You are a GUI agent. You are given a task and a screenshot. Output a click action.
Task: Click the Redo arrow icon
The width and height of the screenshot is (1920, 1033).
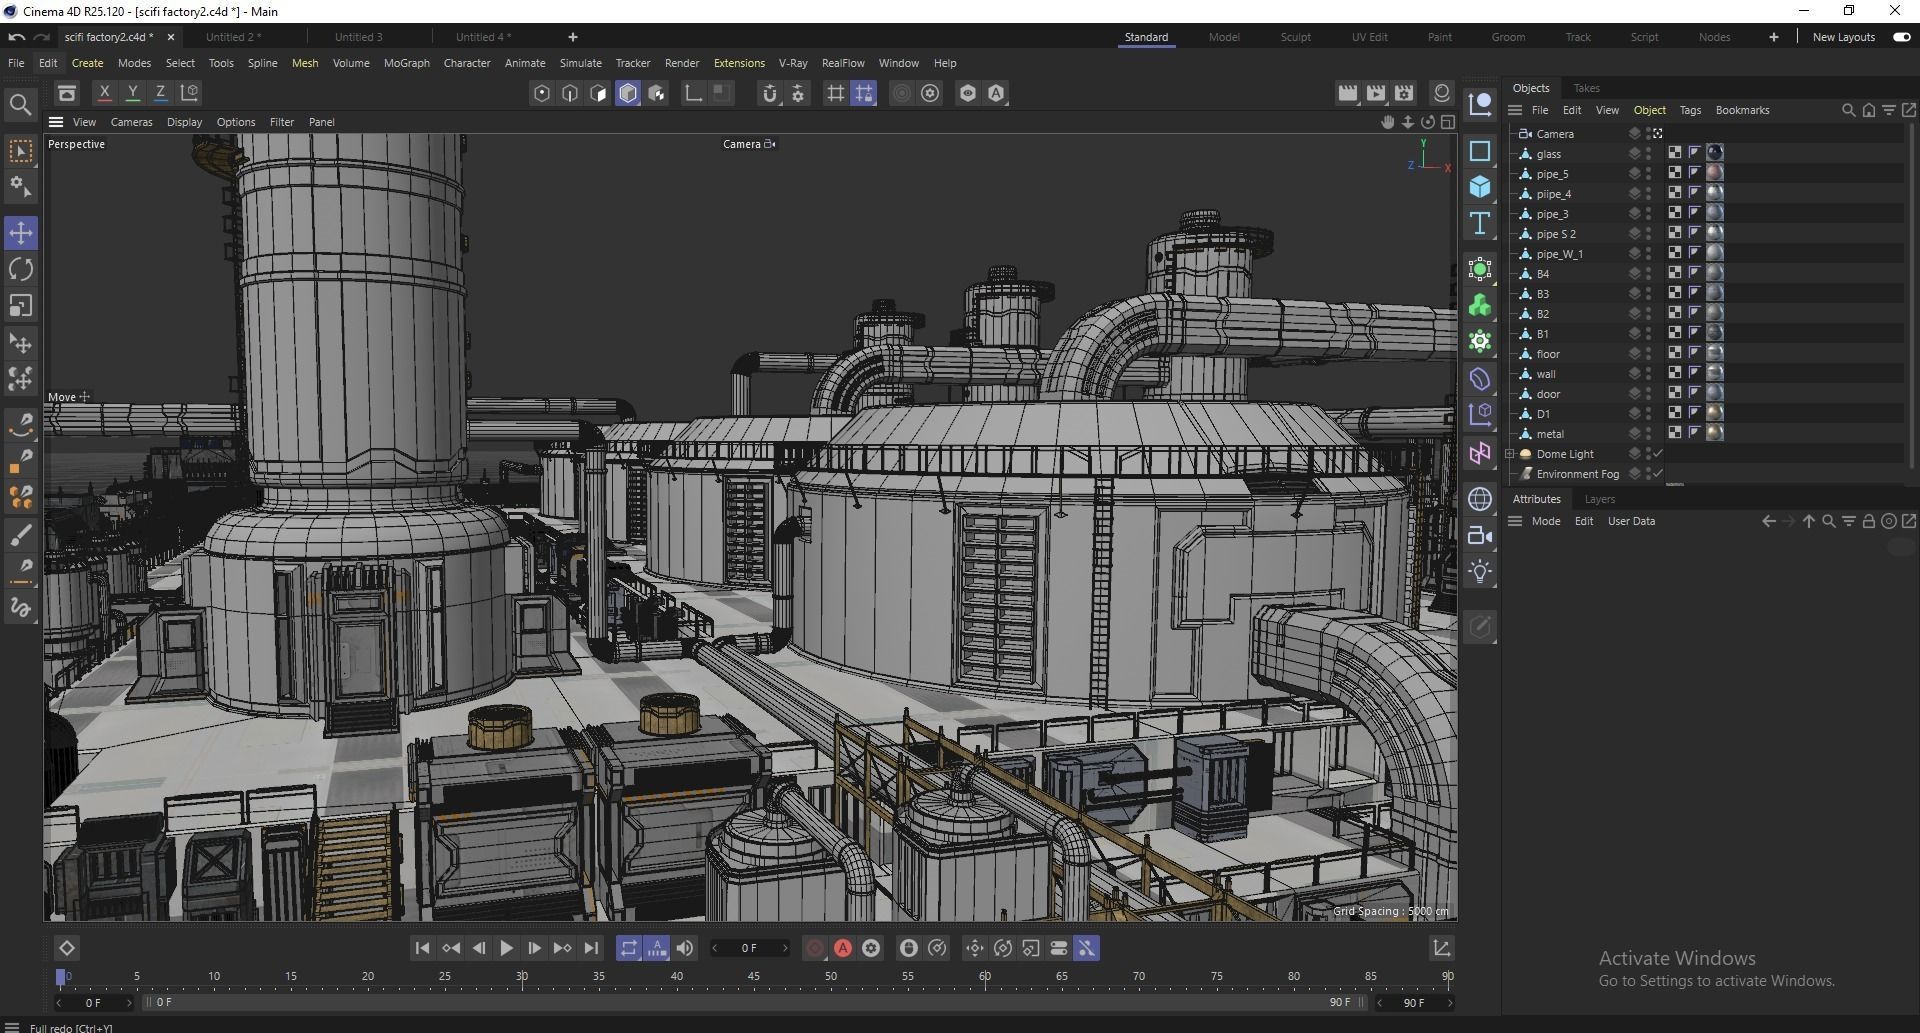coord(42,37)
